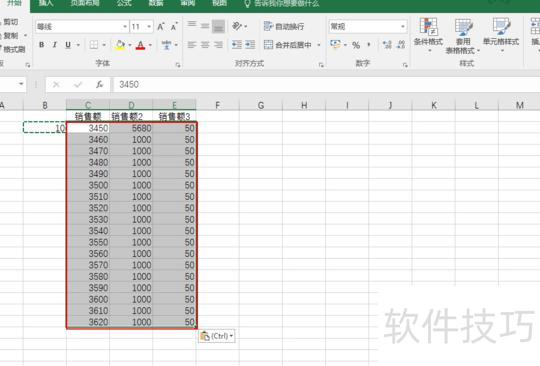540x366 pixels.
Task: Apply the red font color
Action: click(141, 45)
